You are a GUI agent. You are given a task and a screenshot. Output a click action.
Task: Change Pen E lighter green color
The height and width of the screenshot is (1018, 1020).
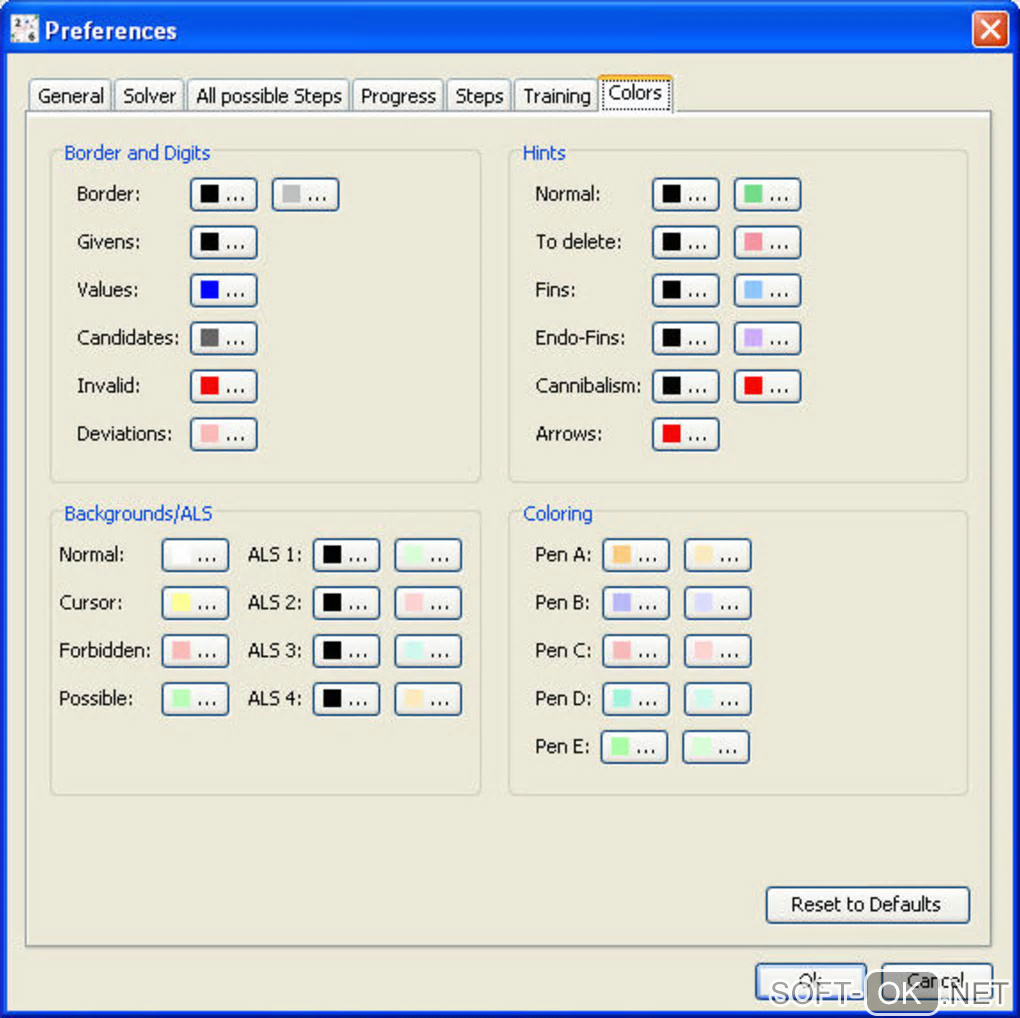coord(716,747)
